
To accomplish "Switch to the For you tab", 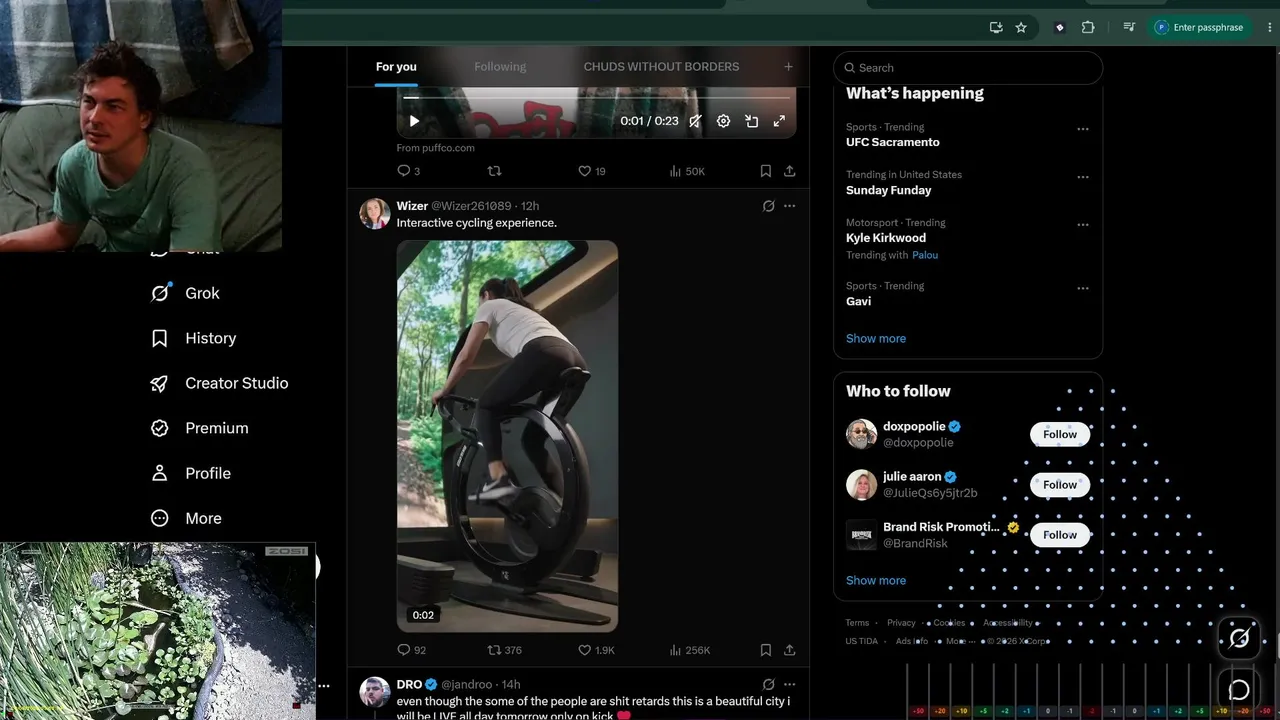I will point(396,67).
